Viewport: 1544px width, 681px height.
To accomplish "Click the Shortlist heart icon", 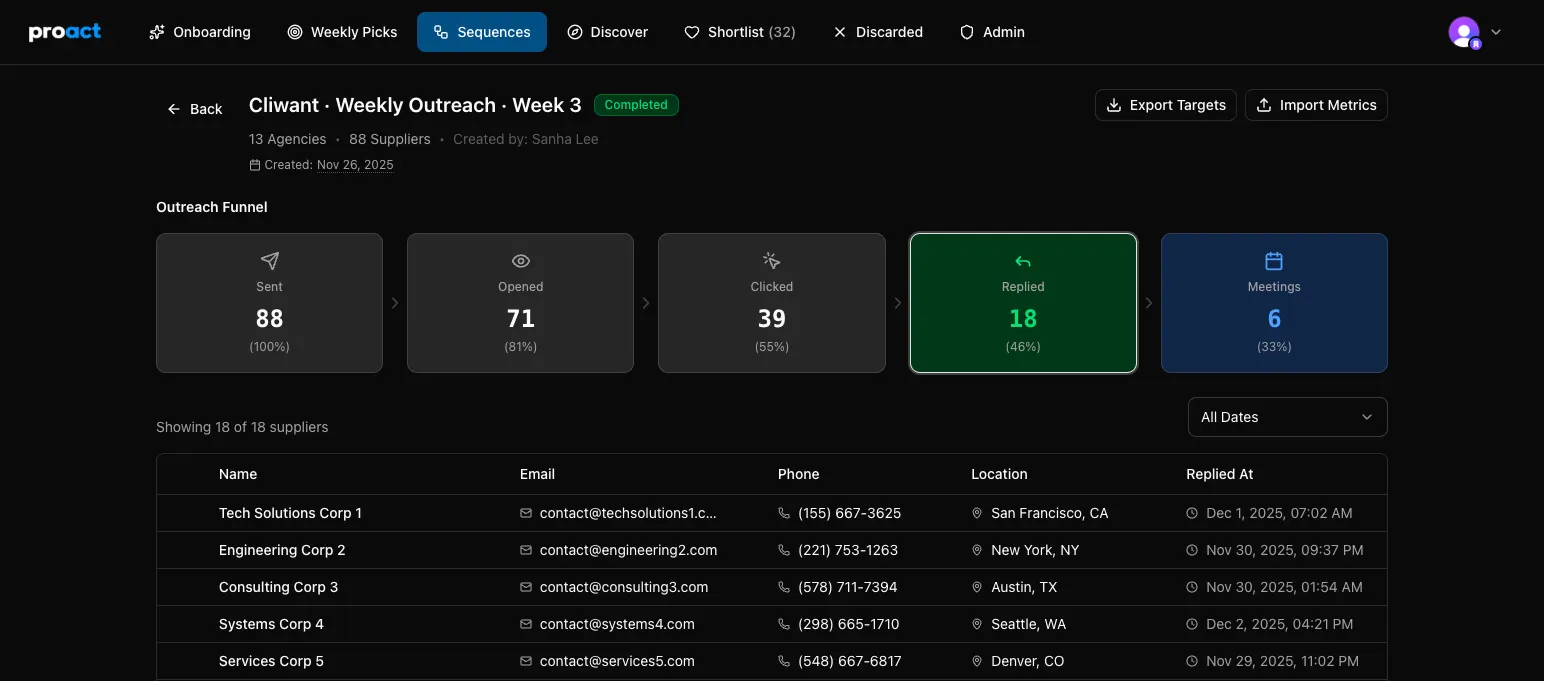I will pos(692,31).
